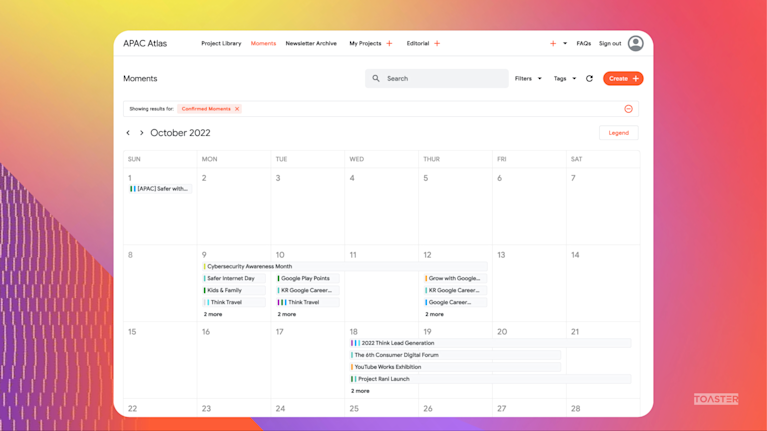Focus the Search input field

point(437,78)
